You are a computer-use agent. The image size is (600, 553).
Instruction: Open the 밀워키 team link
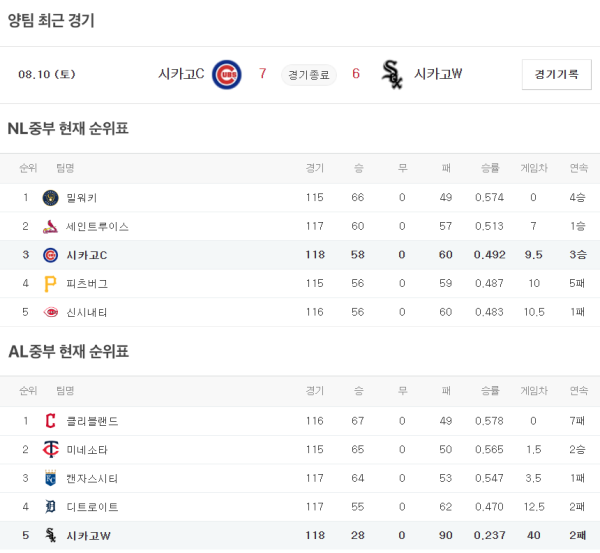tap(82, 198)
